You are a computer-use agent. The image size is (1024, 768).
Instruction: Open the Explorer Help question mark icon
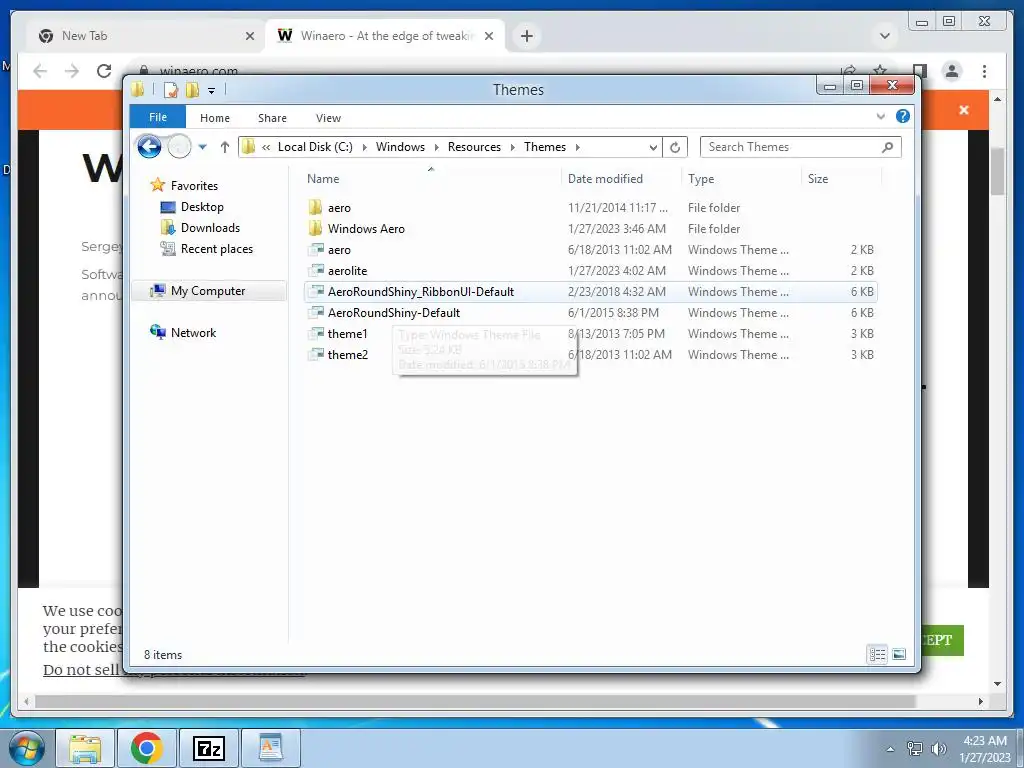903,116
